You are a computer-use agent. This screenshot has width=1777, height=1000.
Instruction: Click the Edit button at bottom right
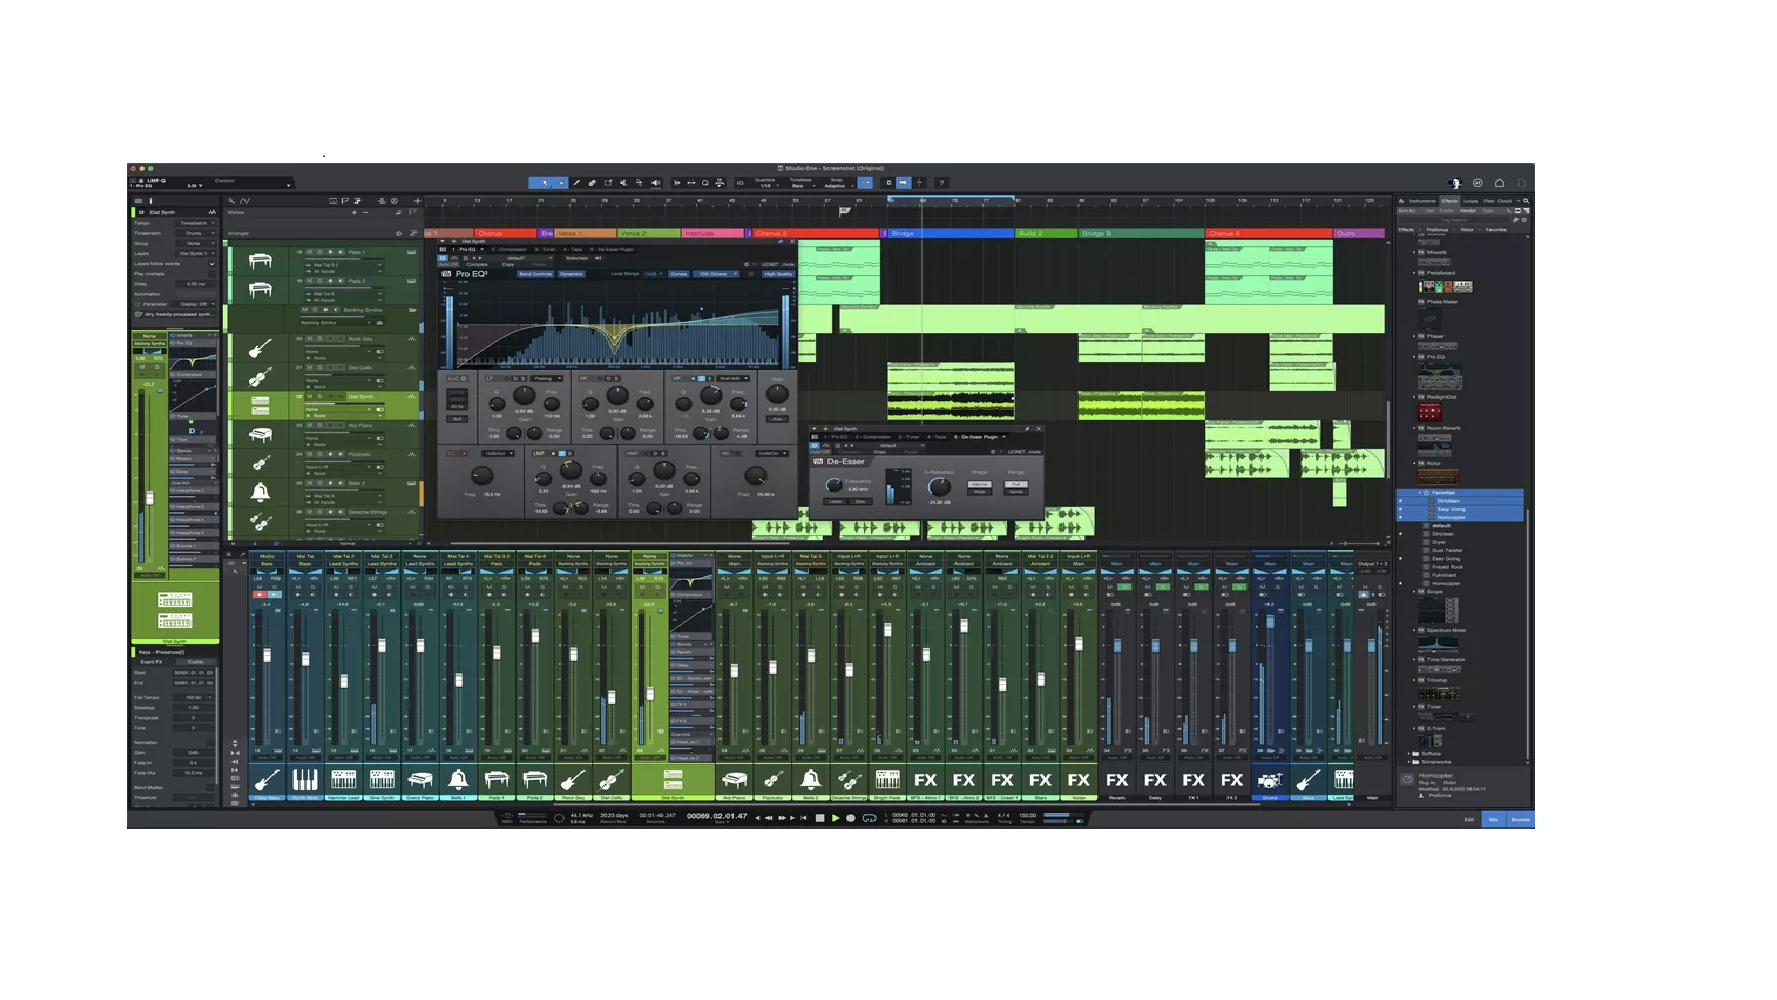point(1469,819)
